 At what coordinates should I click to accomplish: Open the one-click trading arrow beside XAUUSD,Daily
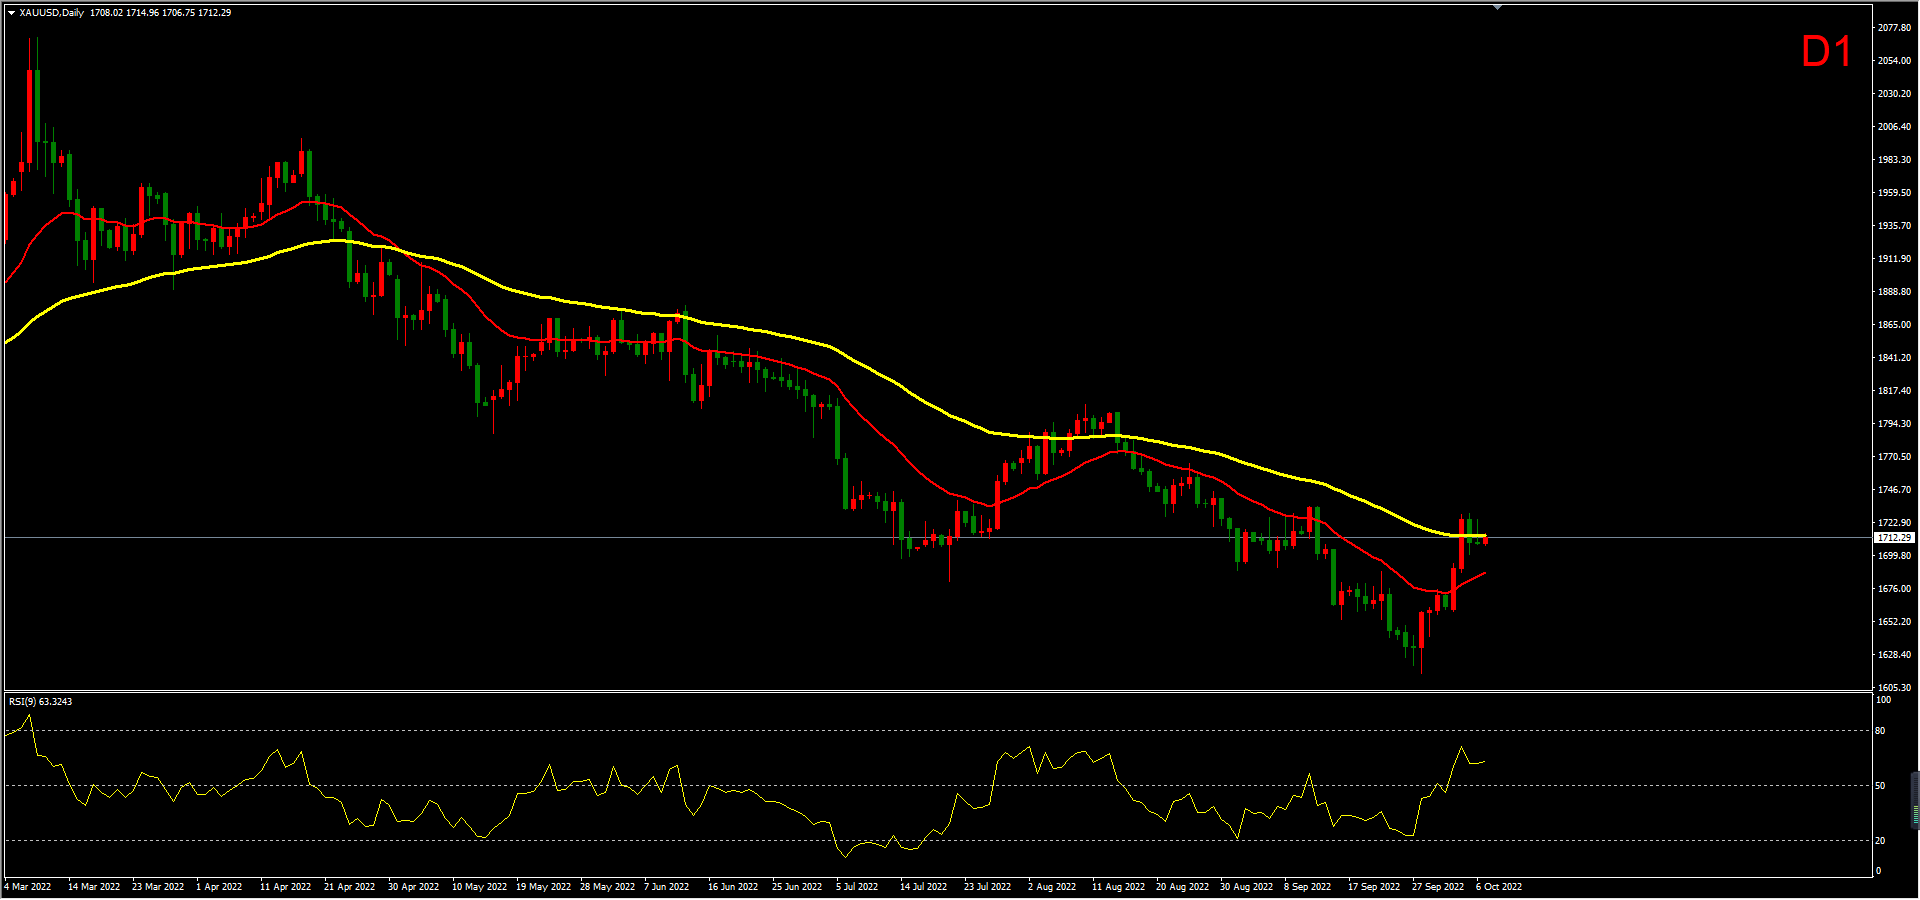11,13
